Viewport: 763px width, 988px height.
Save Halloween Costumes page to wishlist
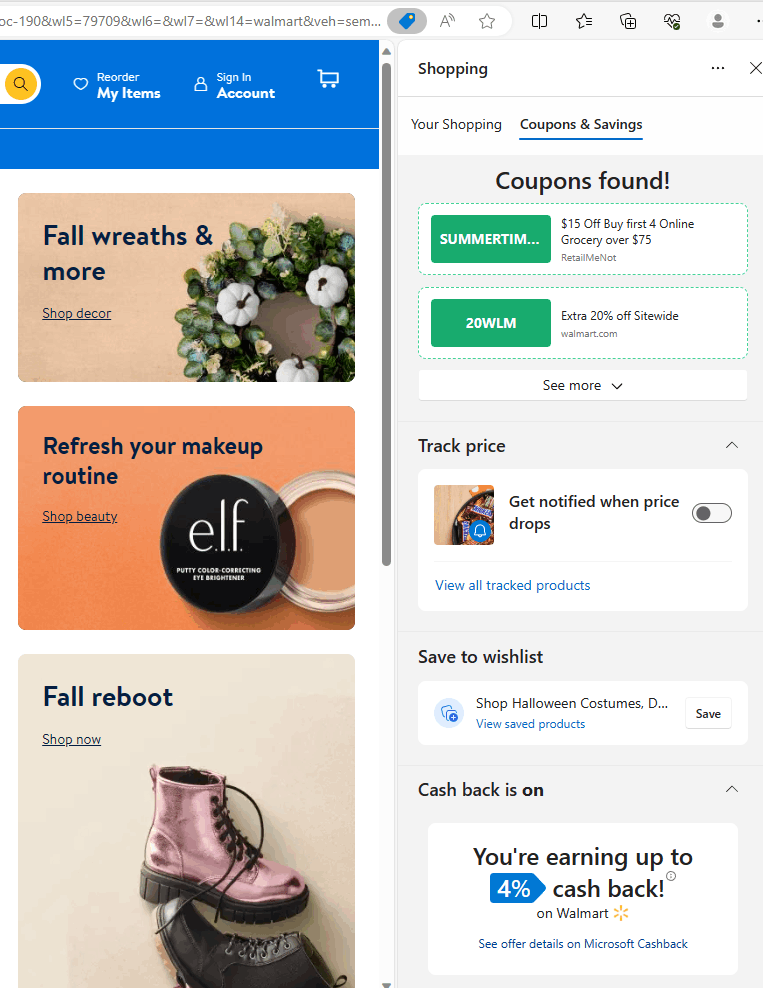coord(708,713)
